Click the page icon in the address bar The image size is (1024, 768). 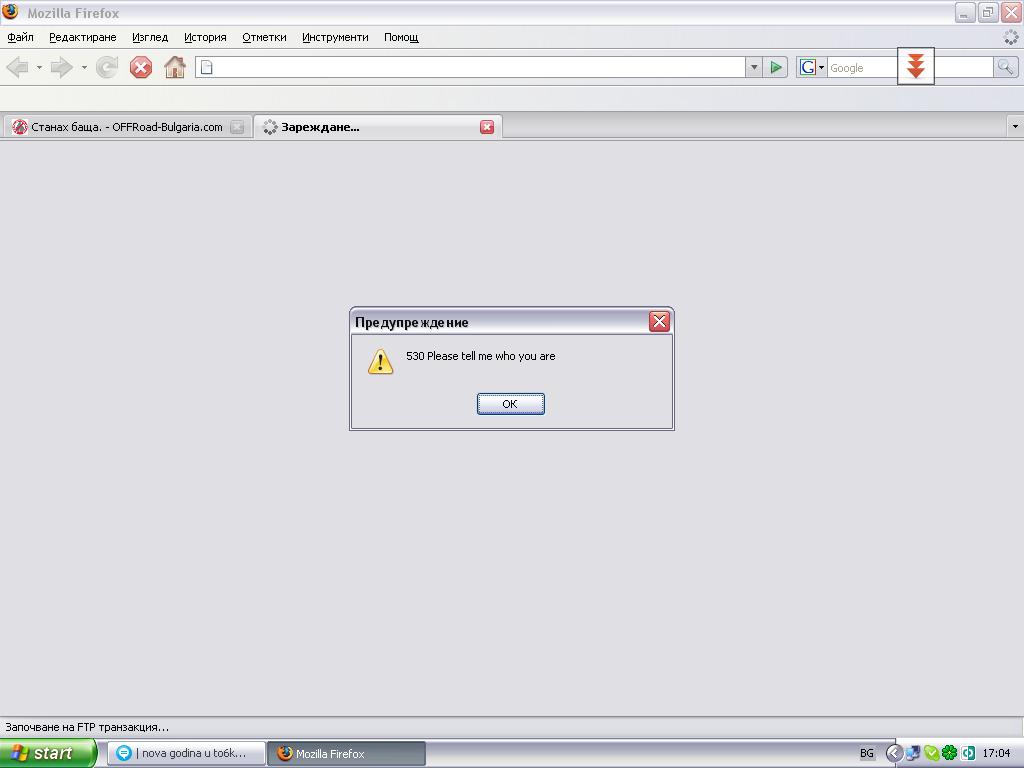(x=206, y=67)
